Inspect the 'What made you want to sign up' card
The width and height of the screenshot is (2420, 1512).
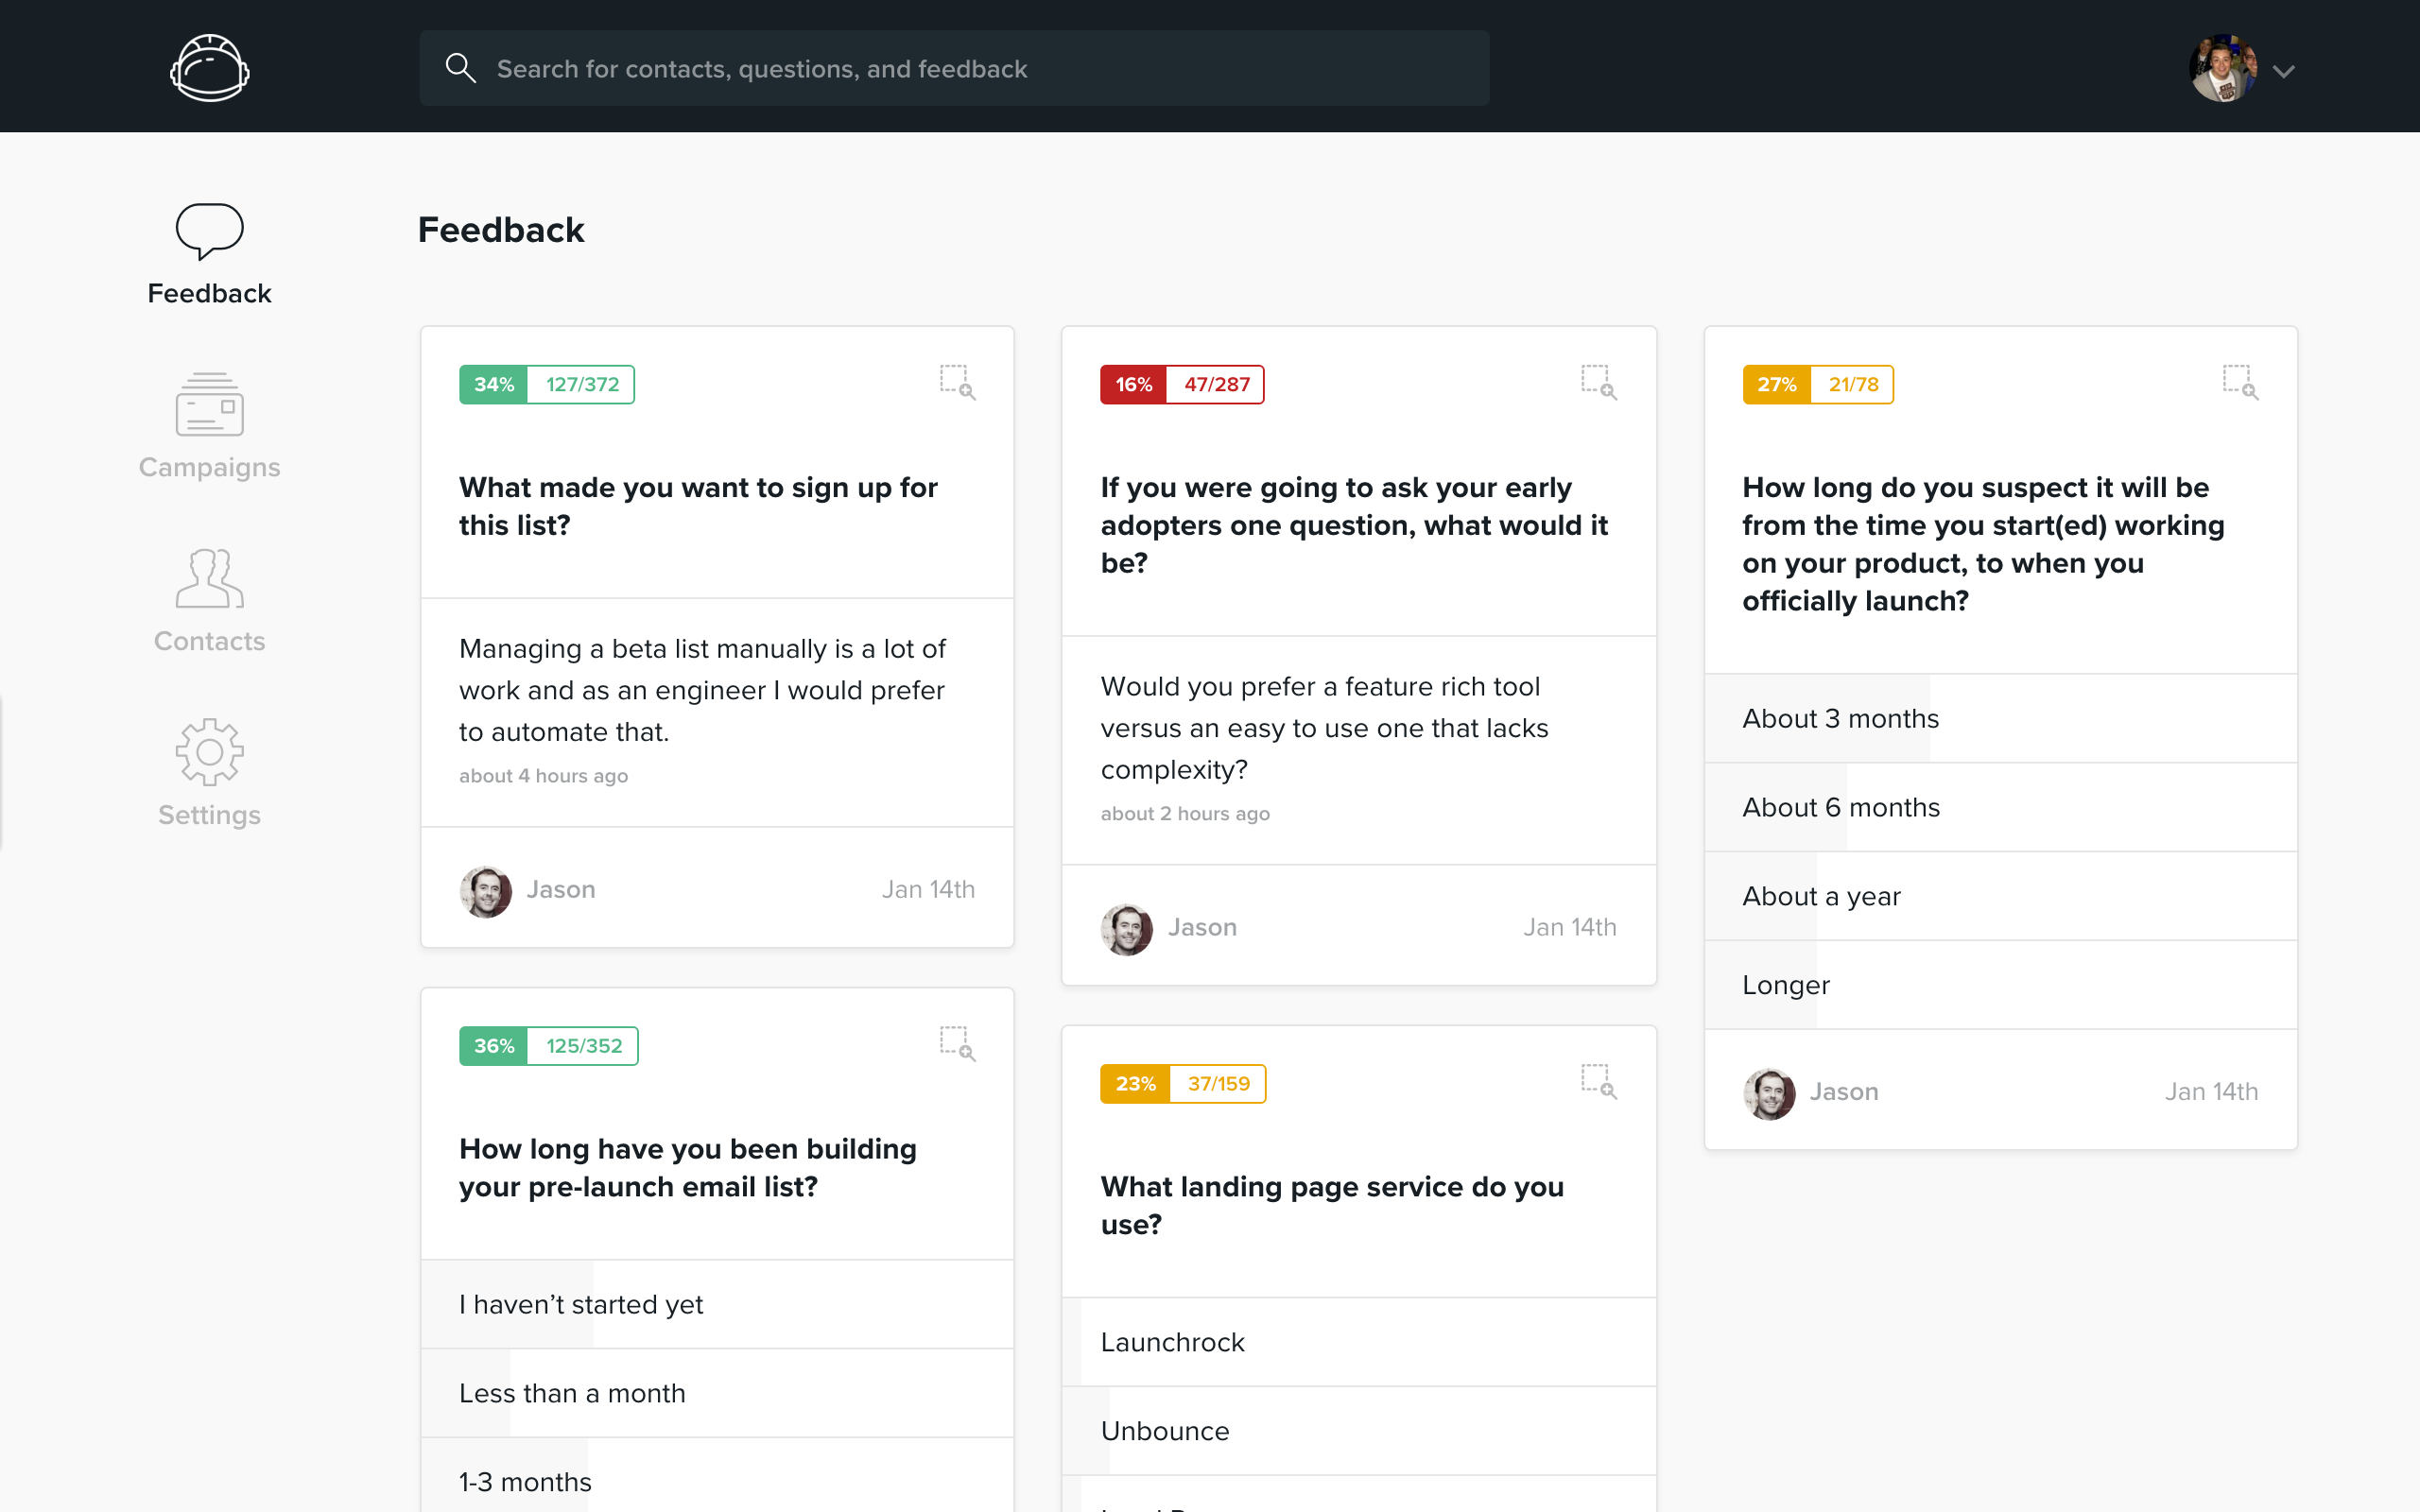pyautogui.click(x=957, y=382)
